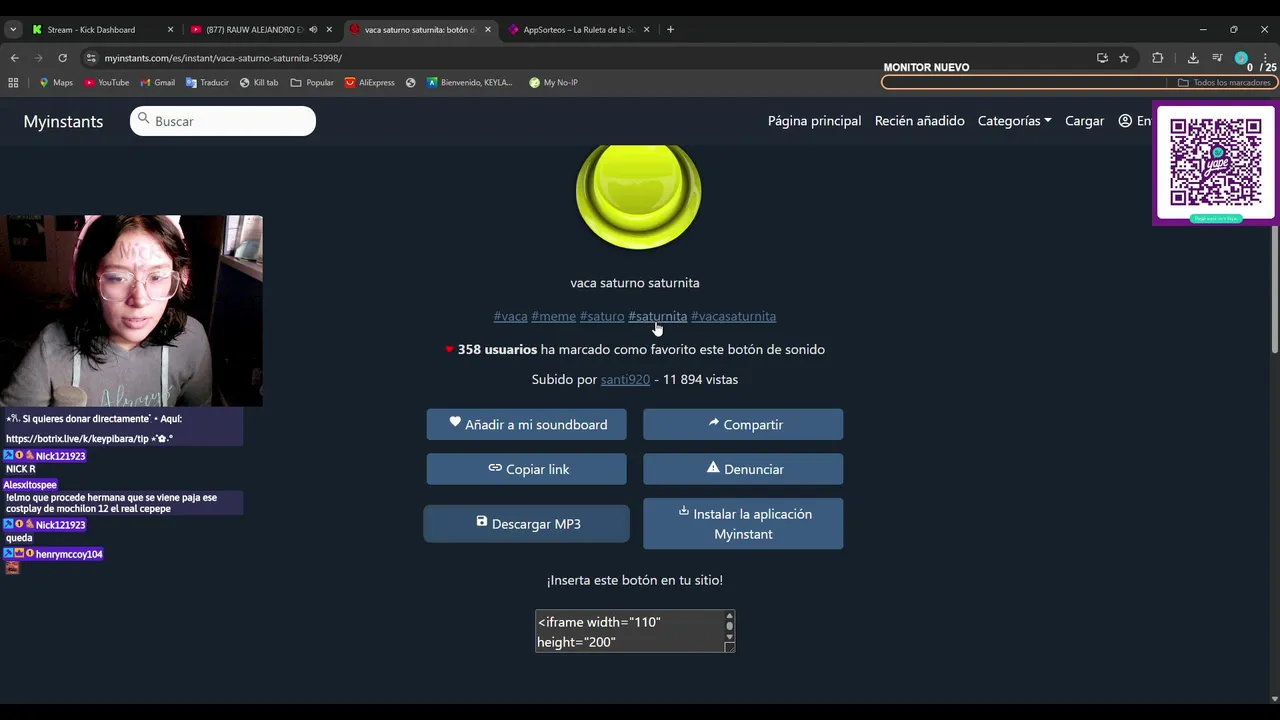This screenshot has width=1280, height=720.
Task: Open the Traducir bookmark
Action: click(x=207, y=83)
